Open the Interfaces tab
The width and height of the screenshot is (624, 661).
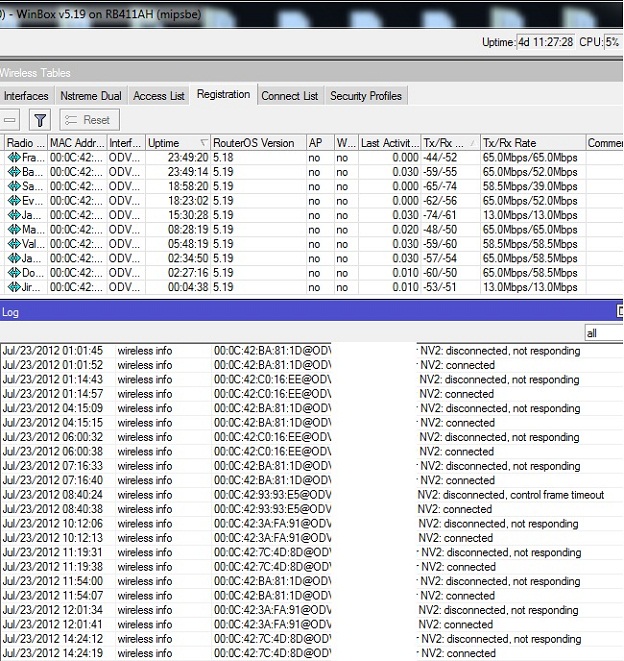coord(26,96)
